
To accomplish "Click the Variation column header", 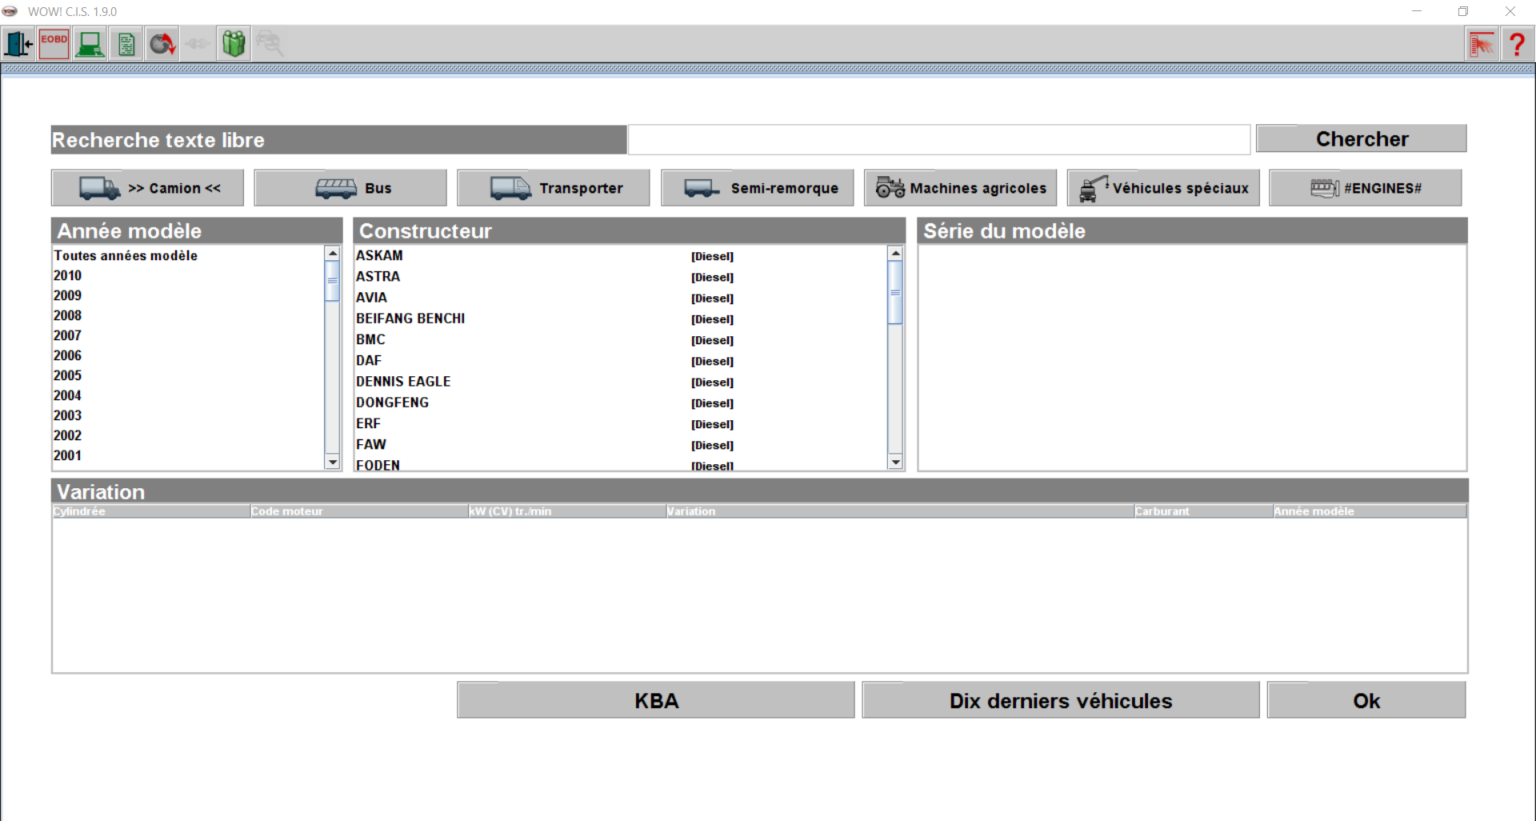I will (x=899, y=511).
